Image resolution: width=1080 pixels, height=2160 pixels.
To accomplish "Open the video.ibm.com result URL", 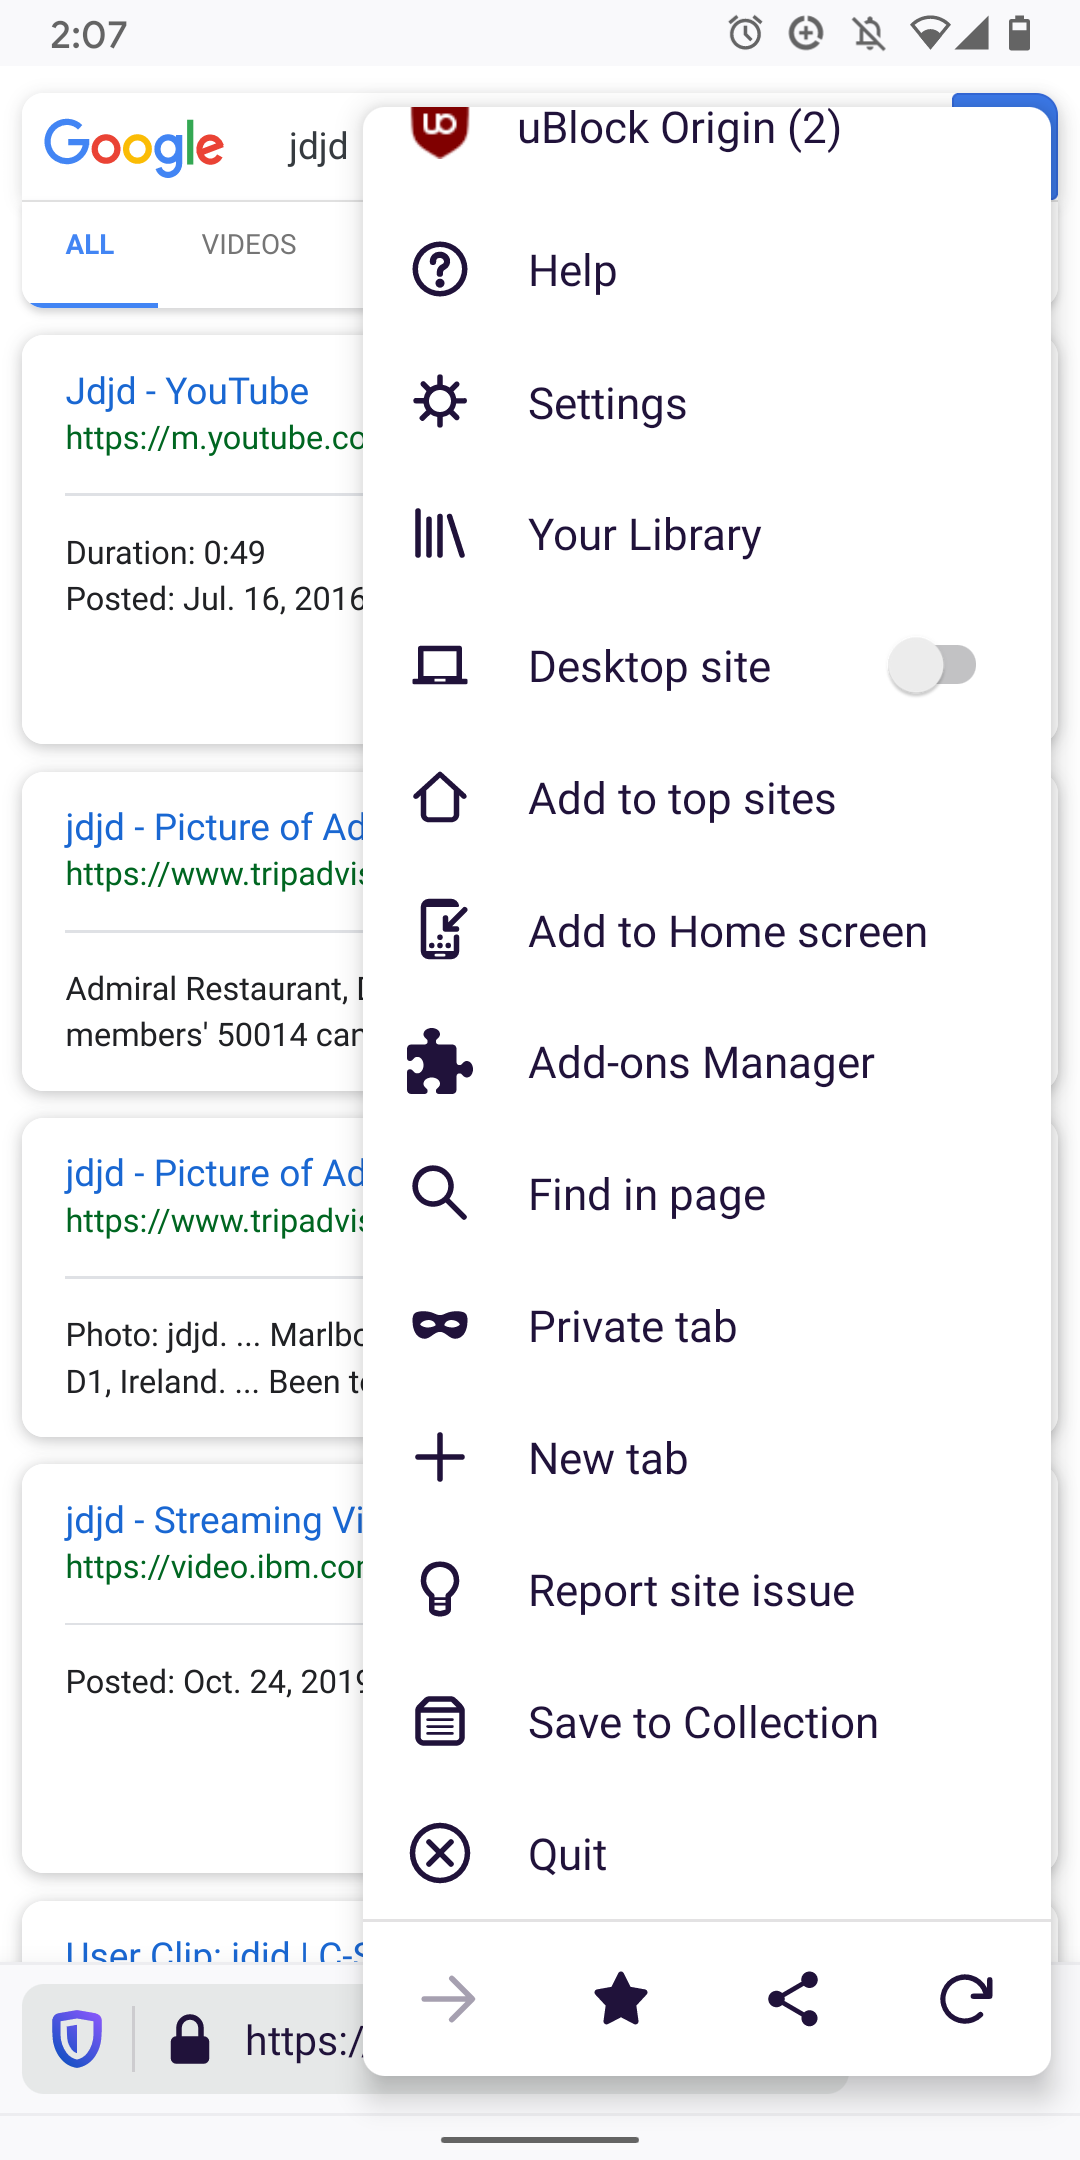I will point(215,1567).
